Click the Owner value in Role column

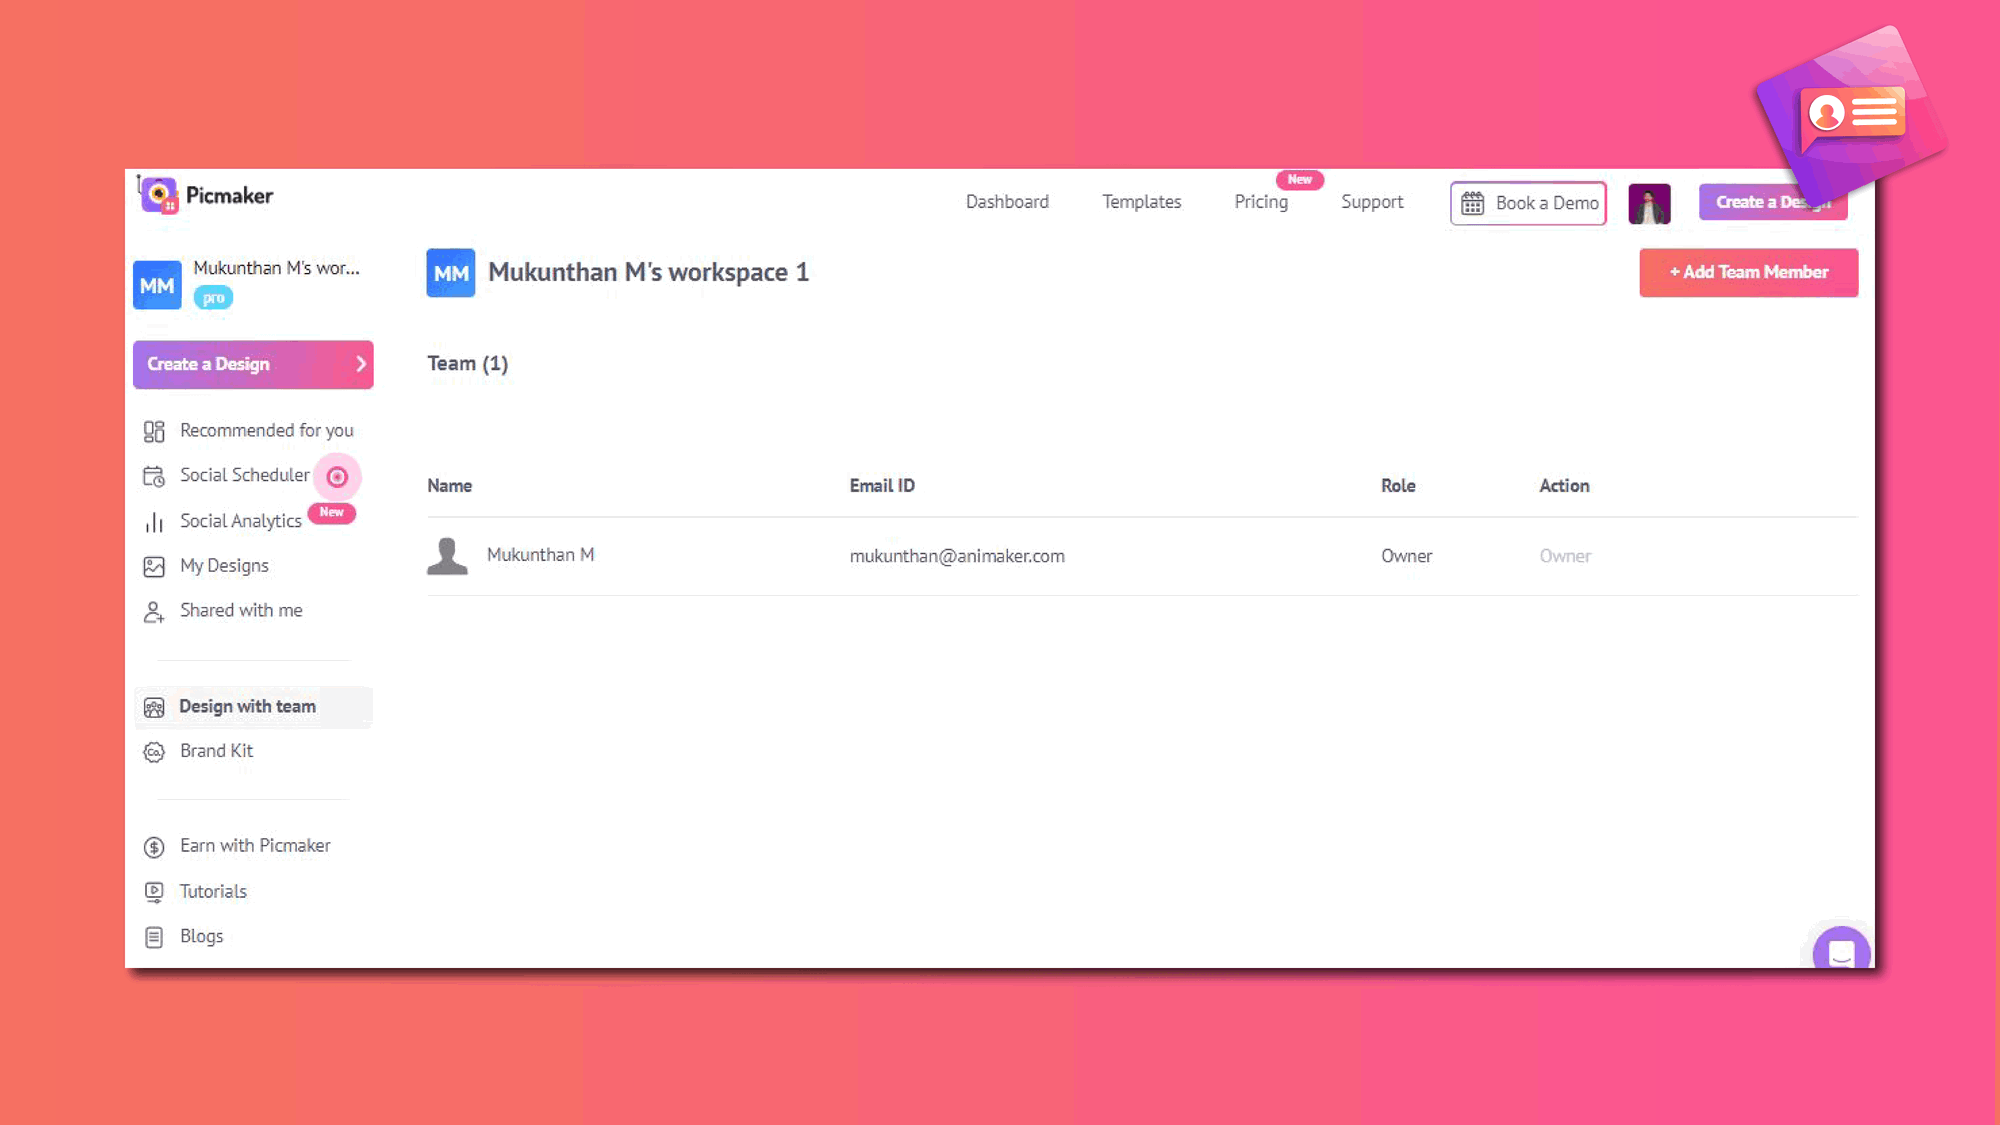point(1406,556)
